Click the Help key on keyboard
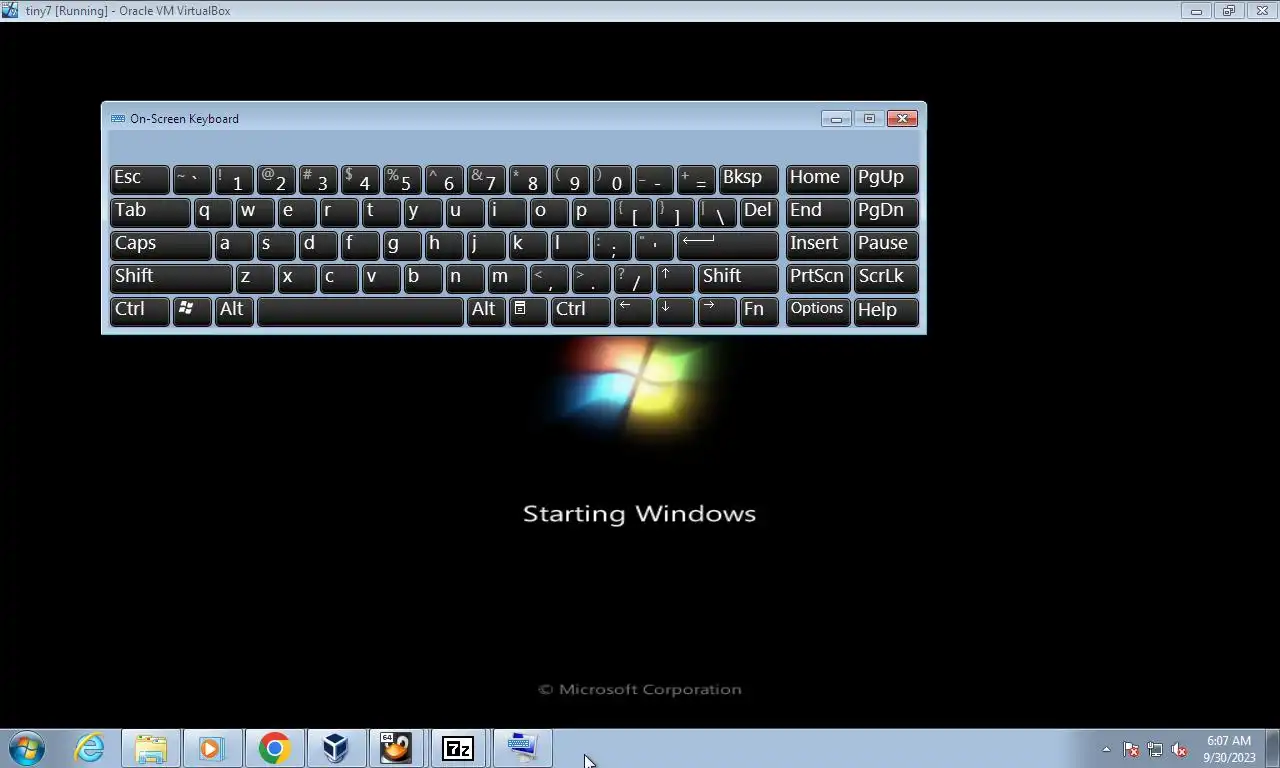This screenshot has height=768, width=1280. [886, 310]
